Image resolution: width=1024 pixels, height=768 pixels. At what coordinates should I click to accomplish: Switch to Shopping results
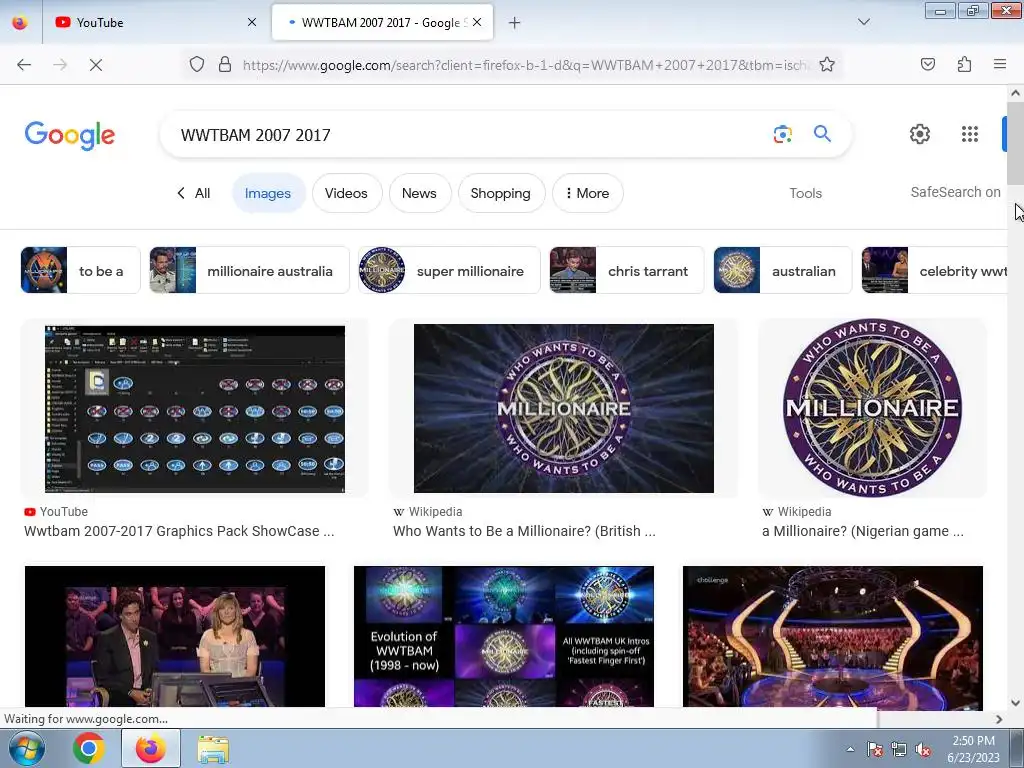point(501,193)
